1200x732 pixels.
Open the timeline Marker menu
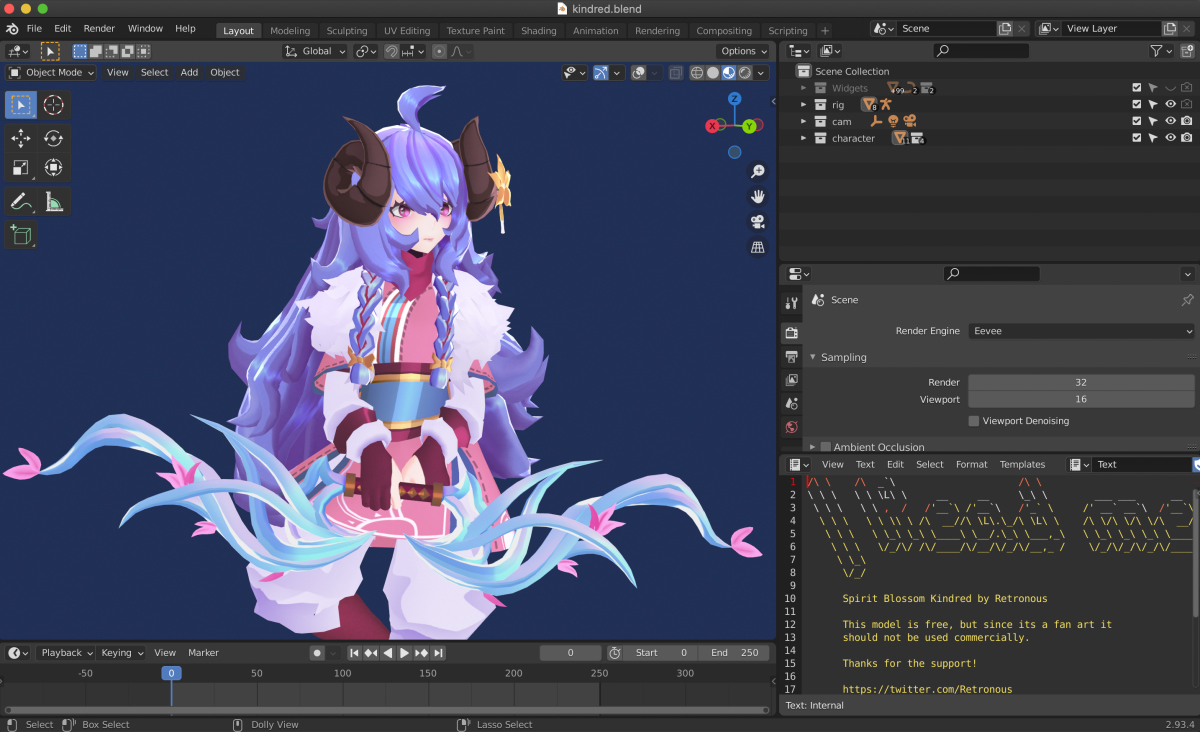[x=203, y=653]
